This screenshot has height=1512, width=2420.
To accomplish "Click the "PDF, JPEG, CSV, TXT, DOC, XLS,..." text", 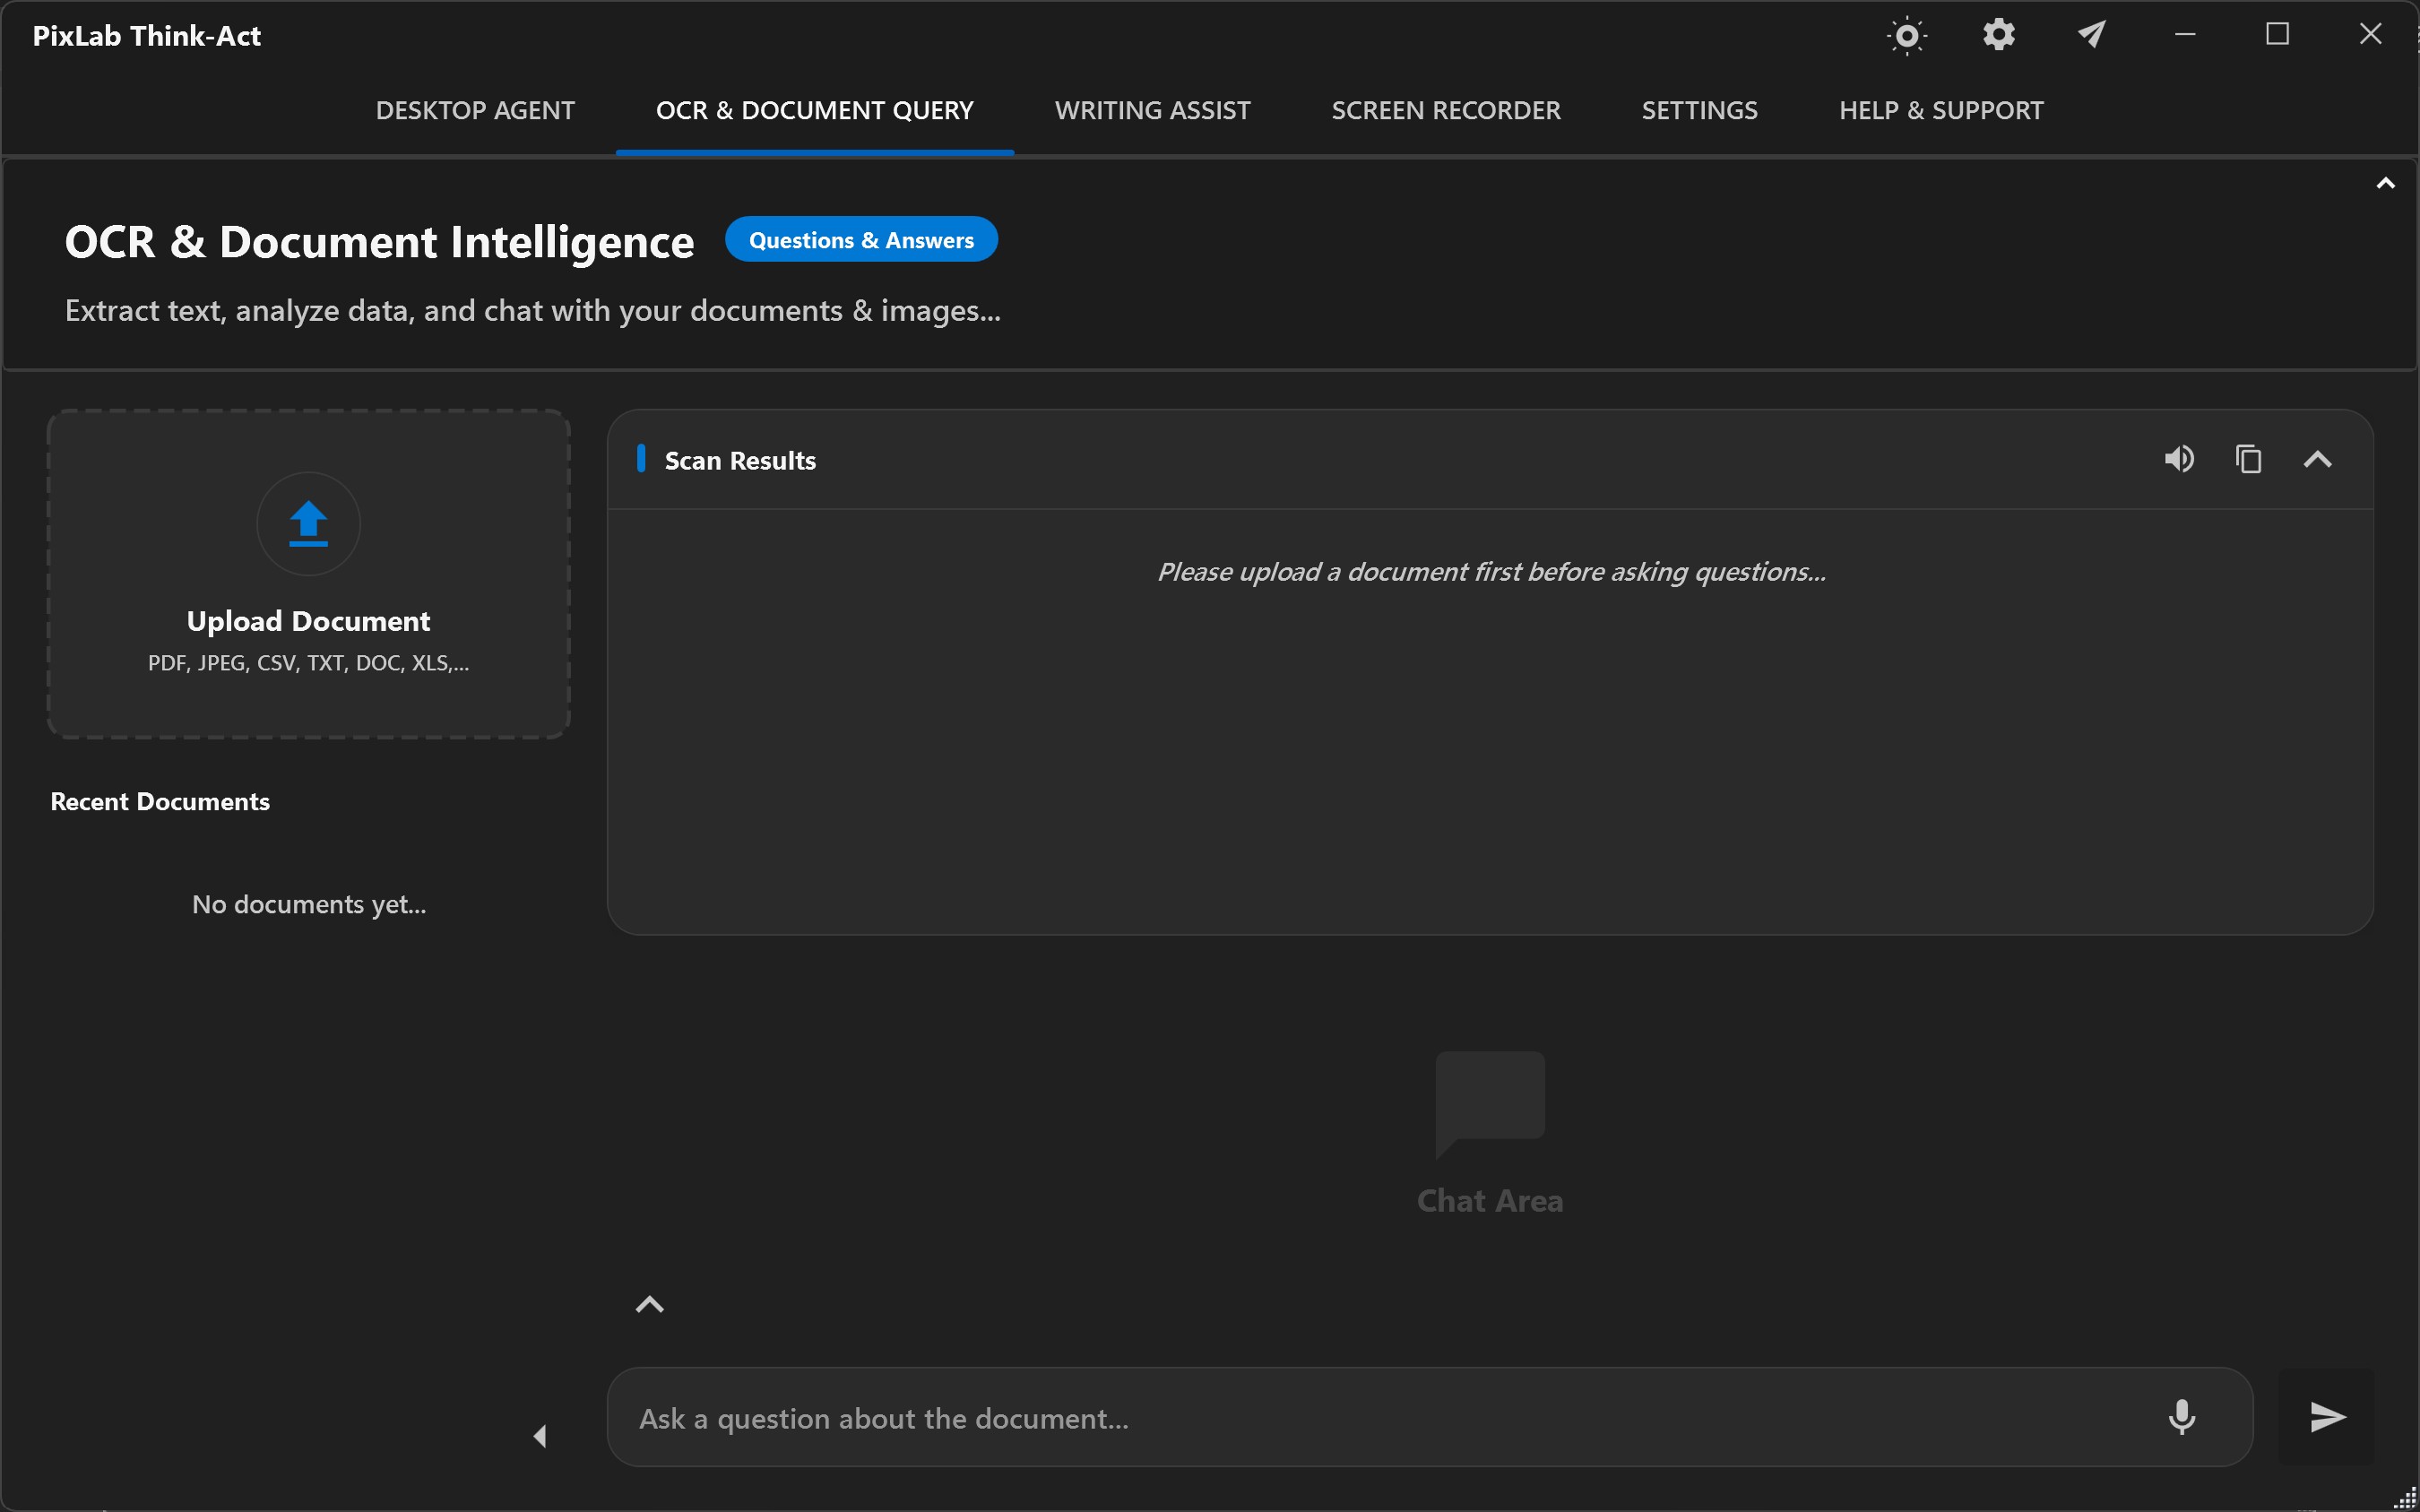I will tap(308, 663).
